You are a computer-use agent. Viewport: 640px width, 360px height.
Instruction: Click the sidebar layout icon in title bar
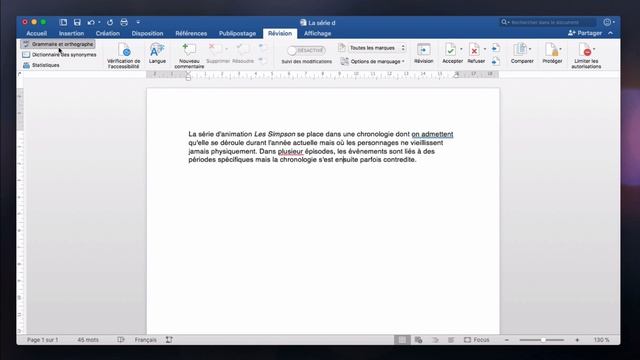pyautogui.click(x=63, y=22)
